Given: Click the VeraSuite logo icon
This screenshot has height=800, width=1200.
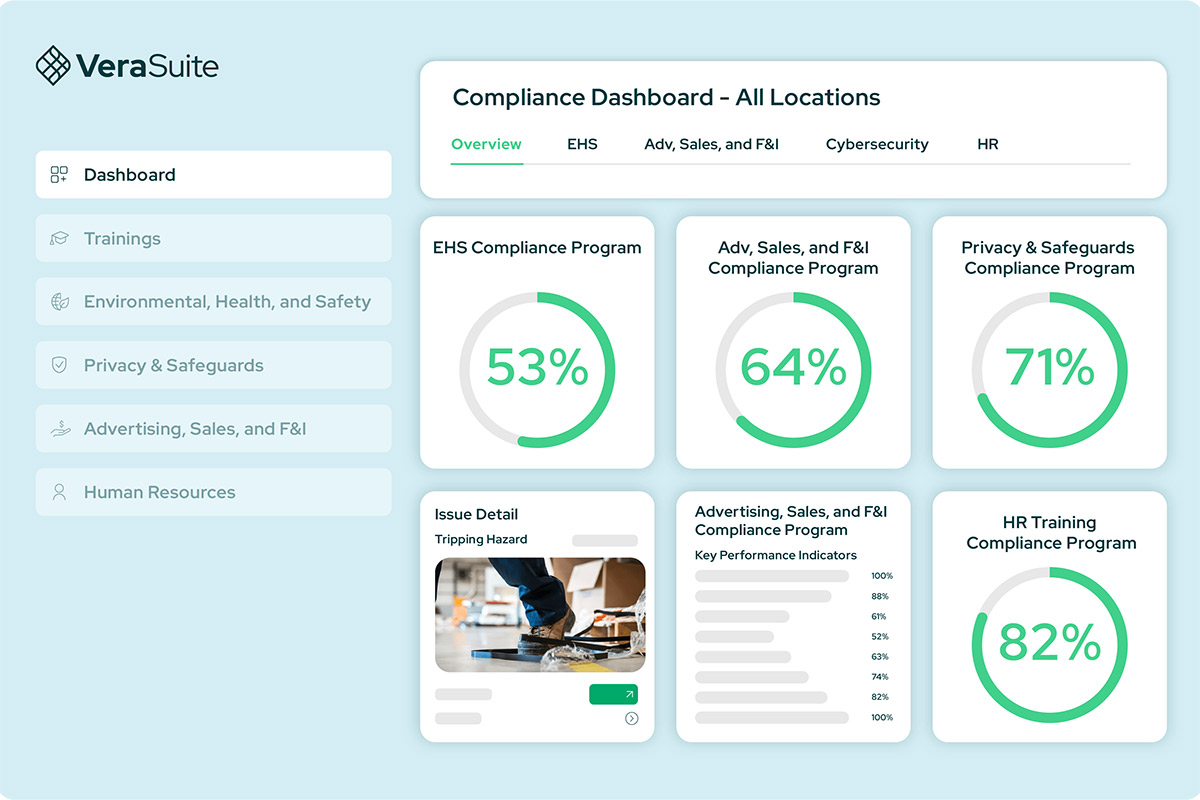Looking at the screenshot, I should (x=53, y=66).
